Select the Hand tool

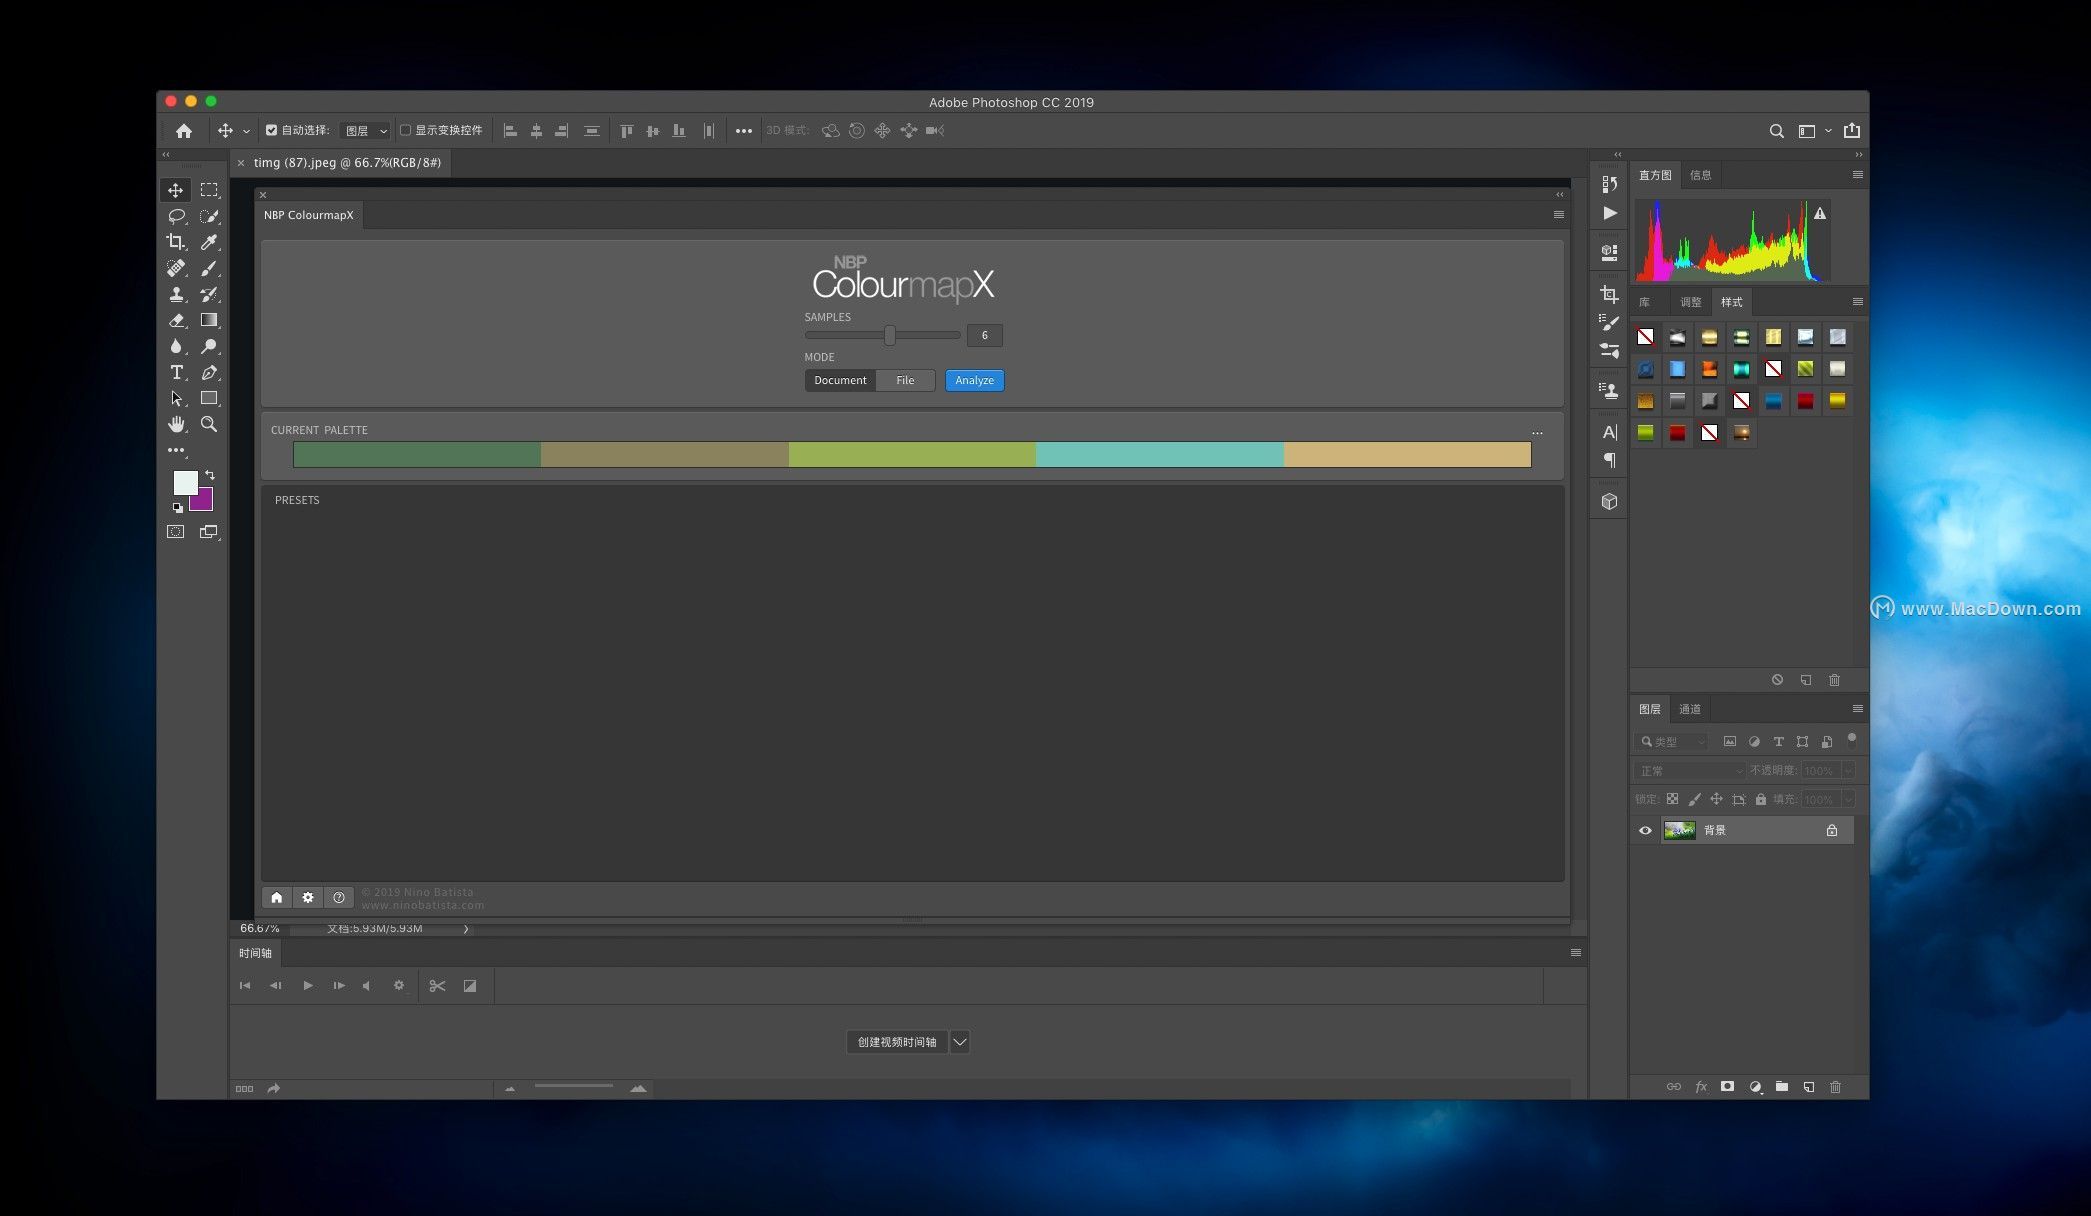click(x=176, y=424)
